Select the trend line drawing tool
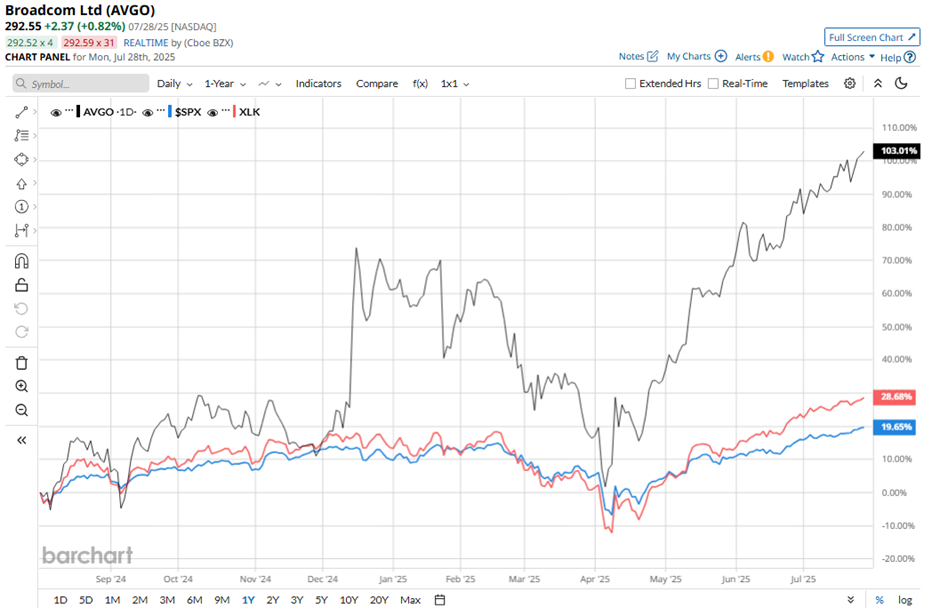Viewport: 940px width, 608px height. pyautogui.click(x=22, y=112)
